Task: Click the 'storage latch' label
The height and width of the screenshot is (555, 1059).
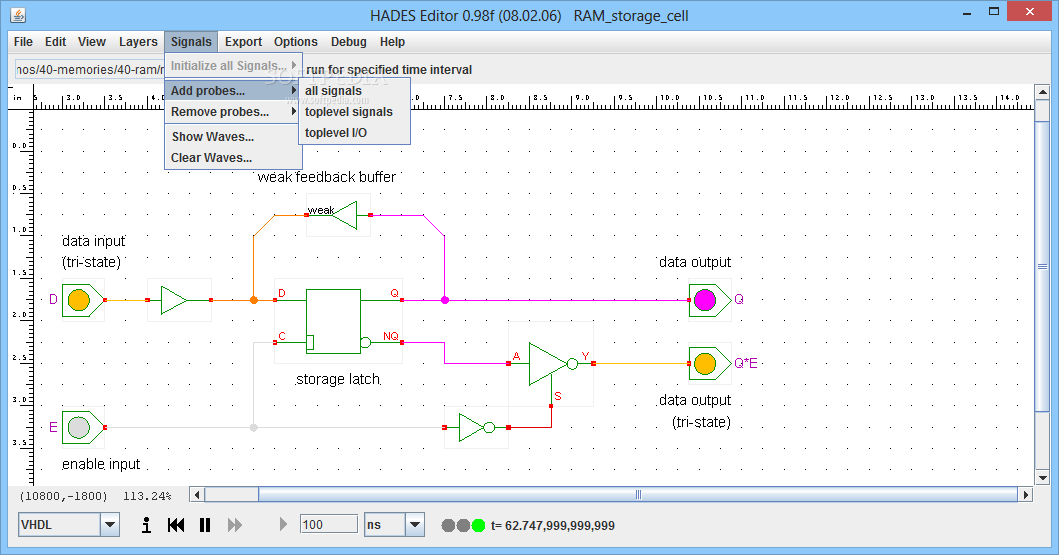Action: pos(338,379)
